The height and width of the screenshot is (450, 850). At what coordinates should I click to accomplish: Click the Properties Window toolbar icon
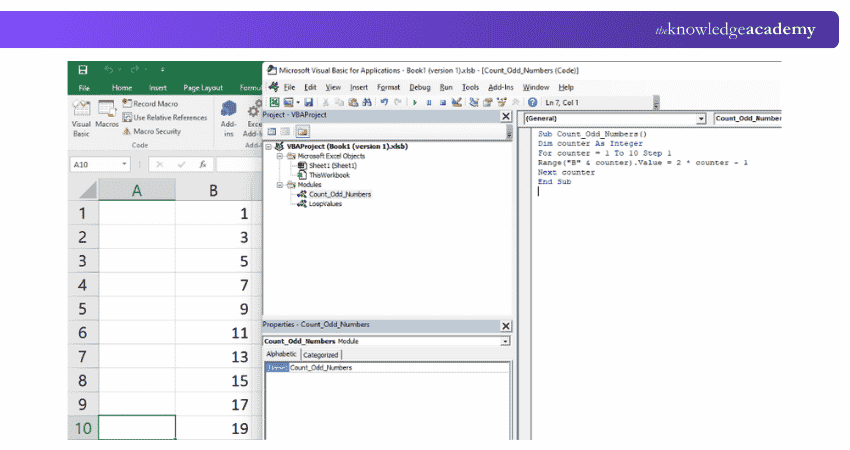coord(487,102)
